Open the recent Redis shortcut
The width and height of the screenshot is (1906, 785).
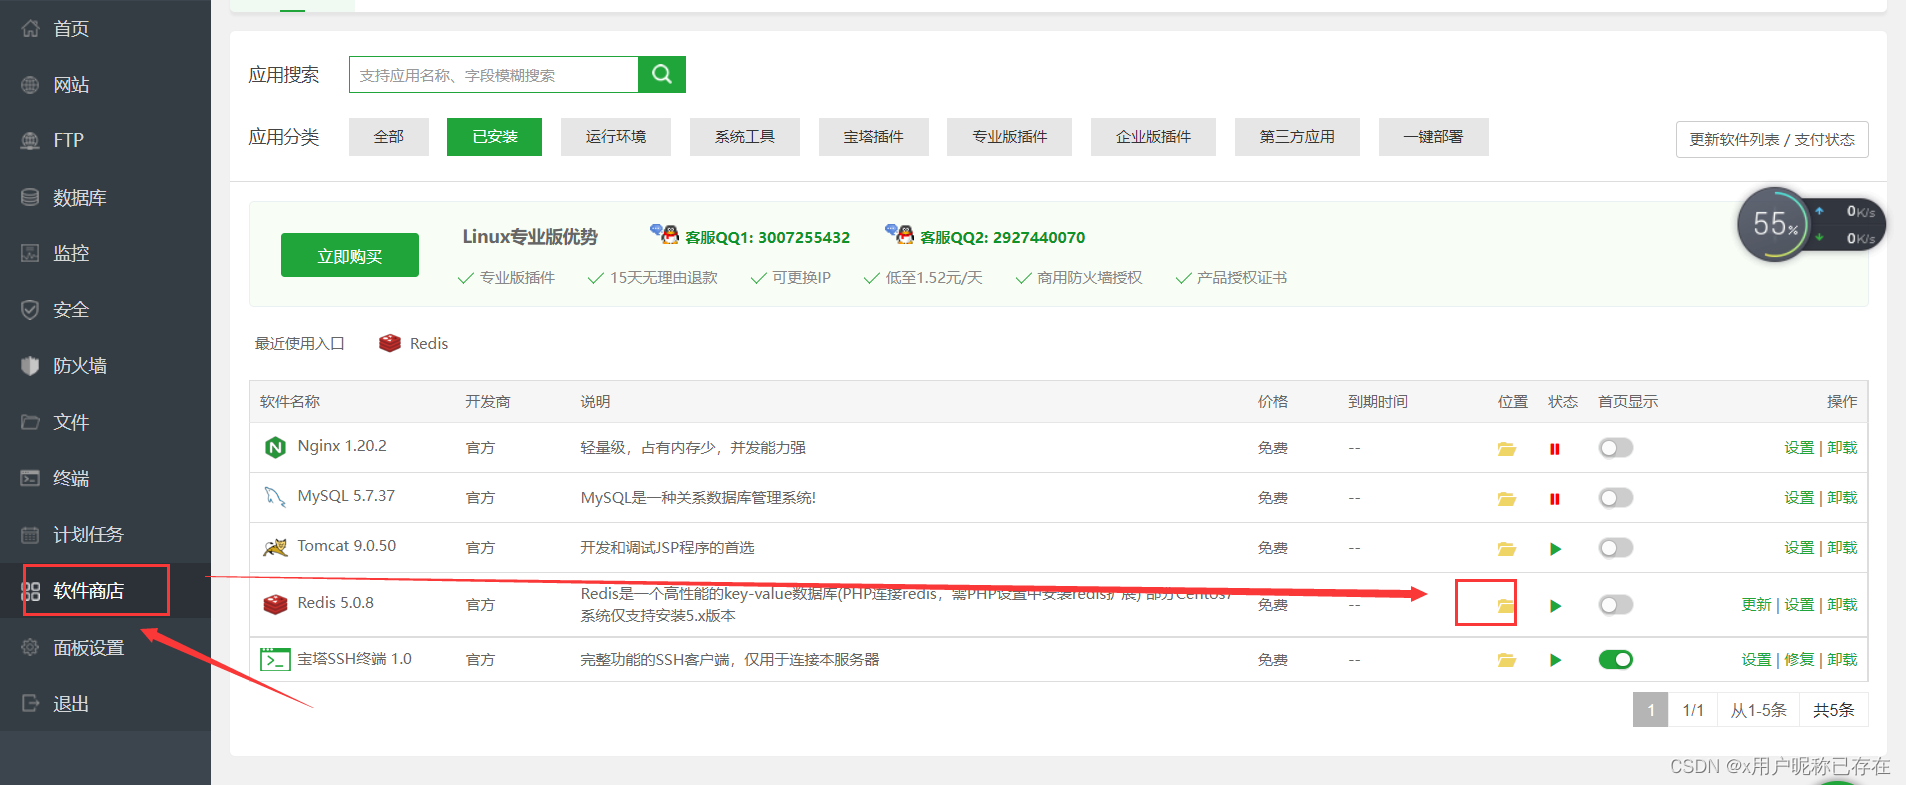[414, 343]
